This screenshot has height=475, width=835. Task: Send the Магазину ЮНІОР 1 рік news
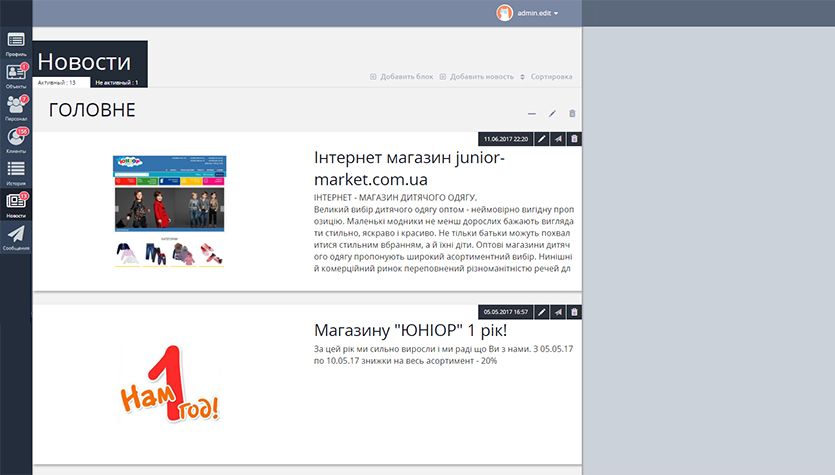tap(558, 312)
